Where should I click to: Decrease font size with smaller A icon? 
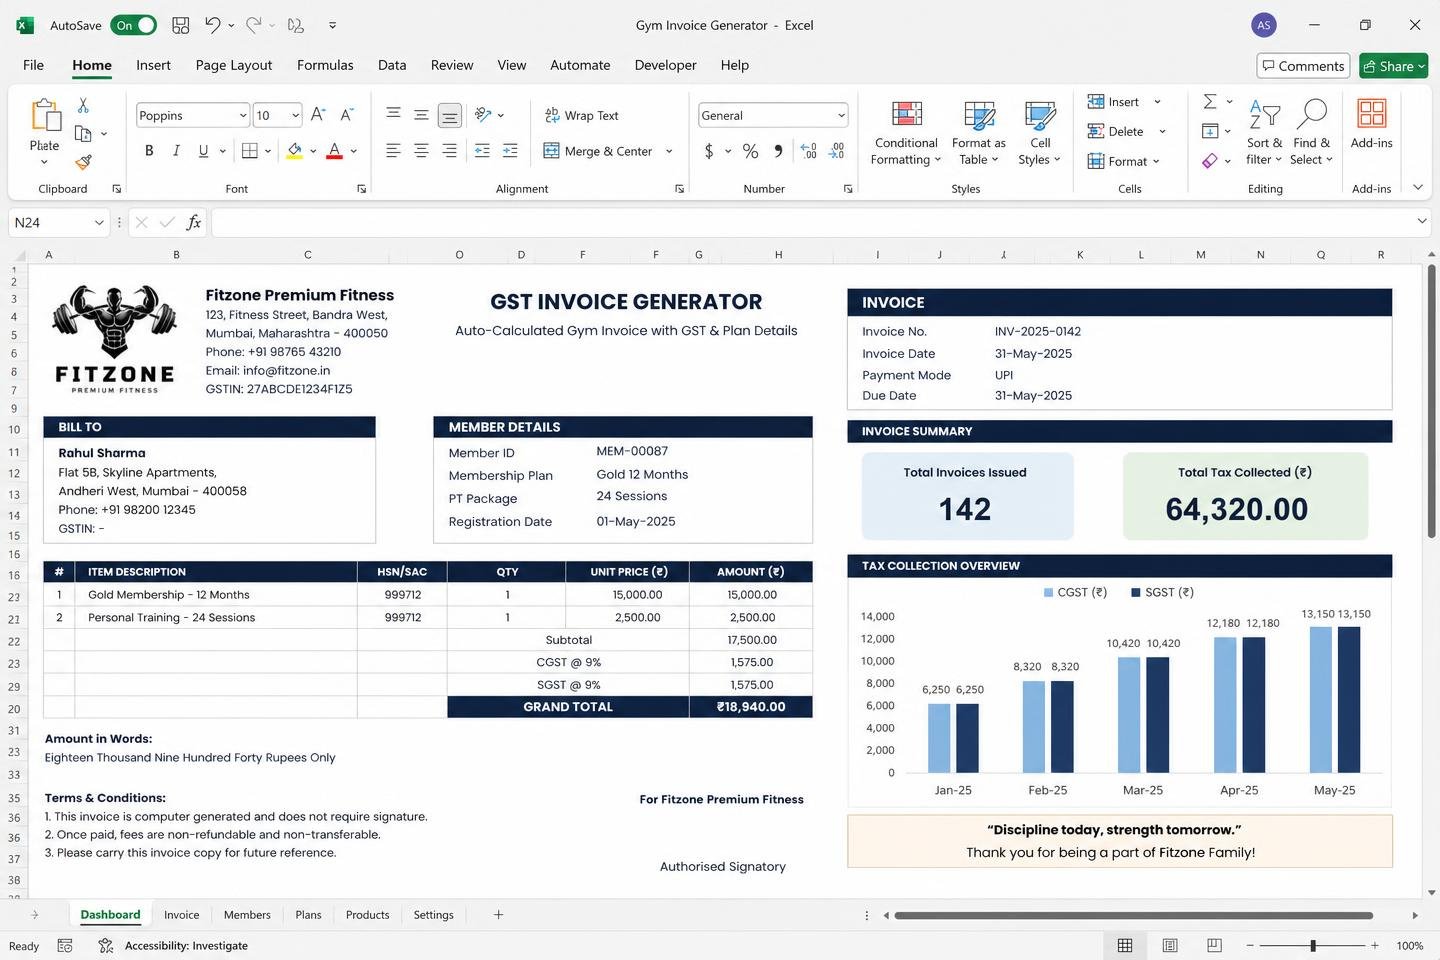346,115
